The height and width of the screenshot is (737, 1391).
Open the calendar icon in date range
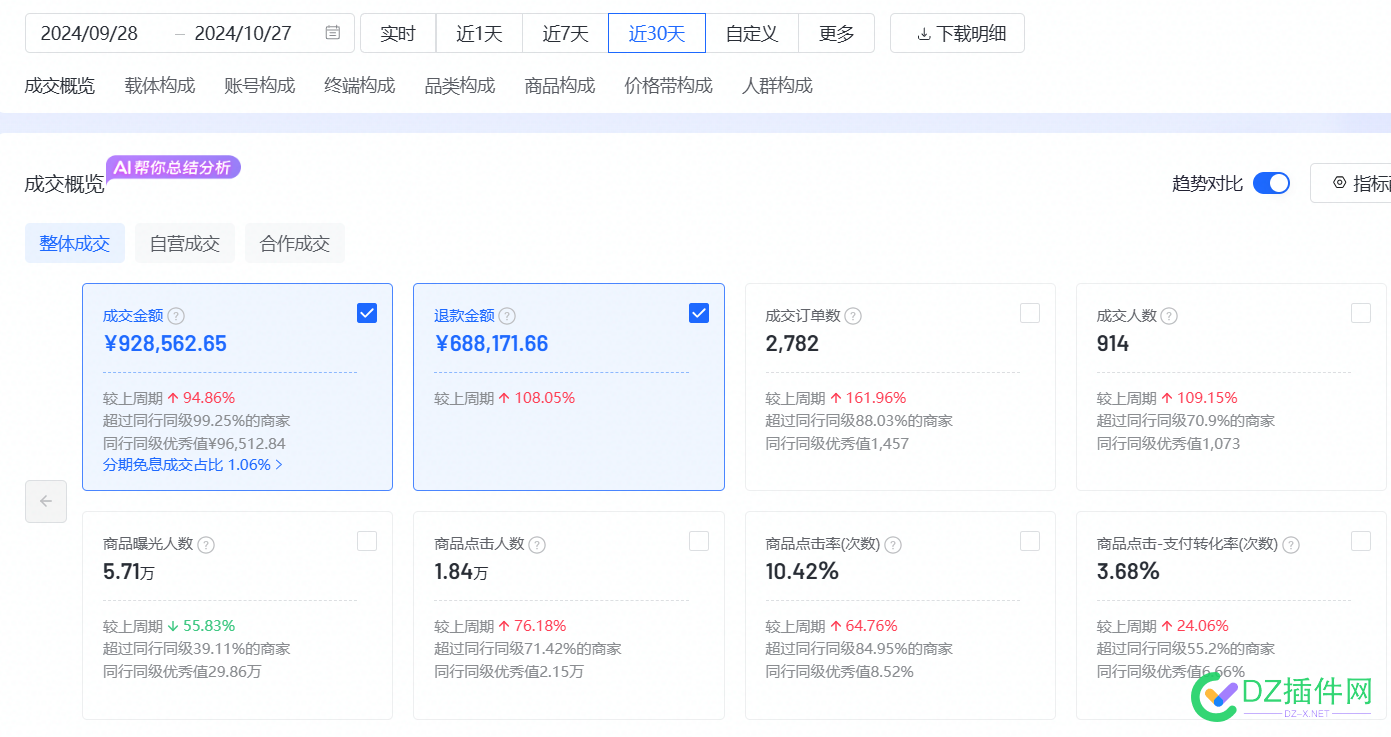point(333,33)
